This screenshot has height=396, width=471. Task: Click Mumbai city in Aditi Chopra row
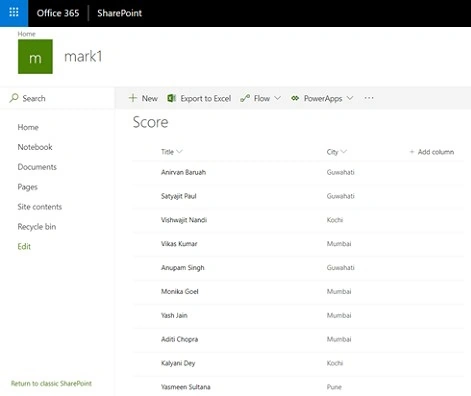[x=339, y=339]
